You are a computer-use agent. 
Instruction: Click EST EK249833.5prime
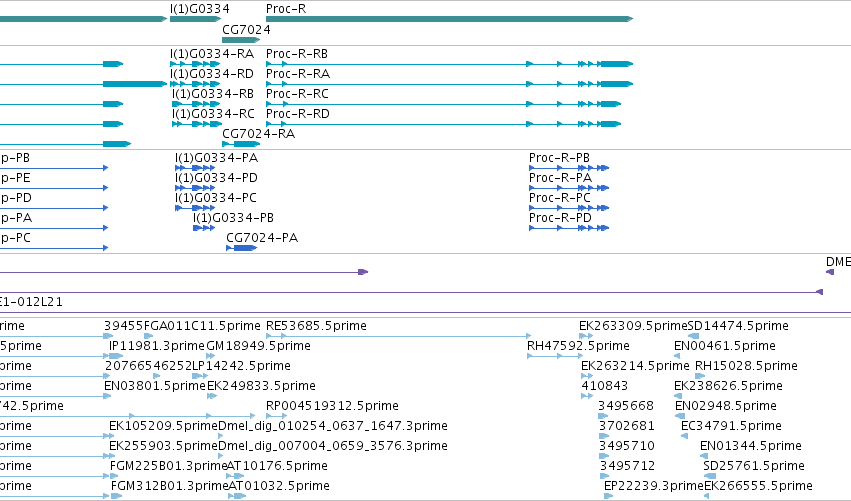pyautogui.click(x=261, y=386)
